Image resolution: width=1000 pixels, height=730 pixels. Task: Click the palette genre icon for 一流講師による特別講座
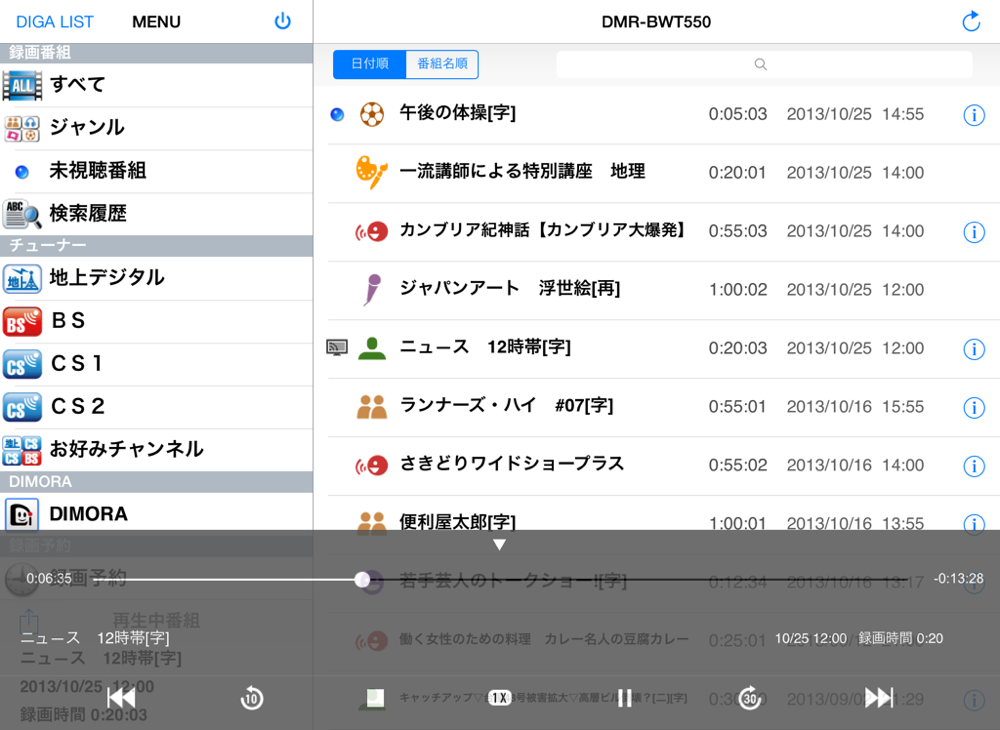[x=371, y=172]
